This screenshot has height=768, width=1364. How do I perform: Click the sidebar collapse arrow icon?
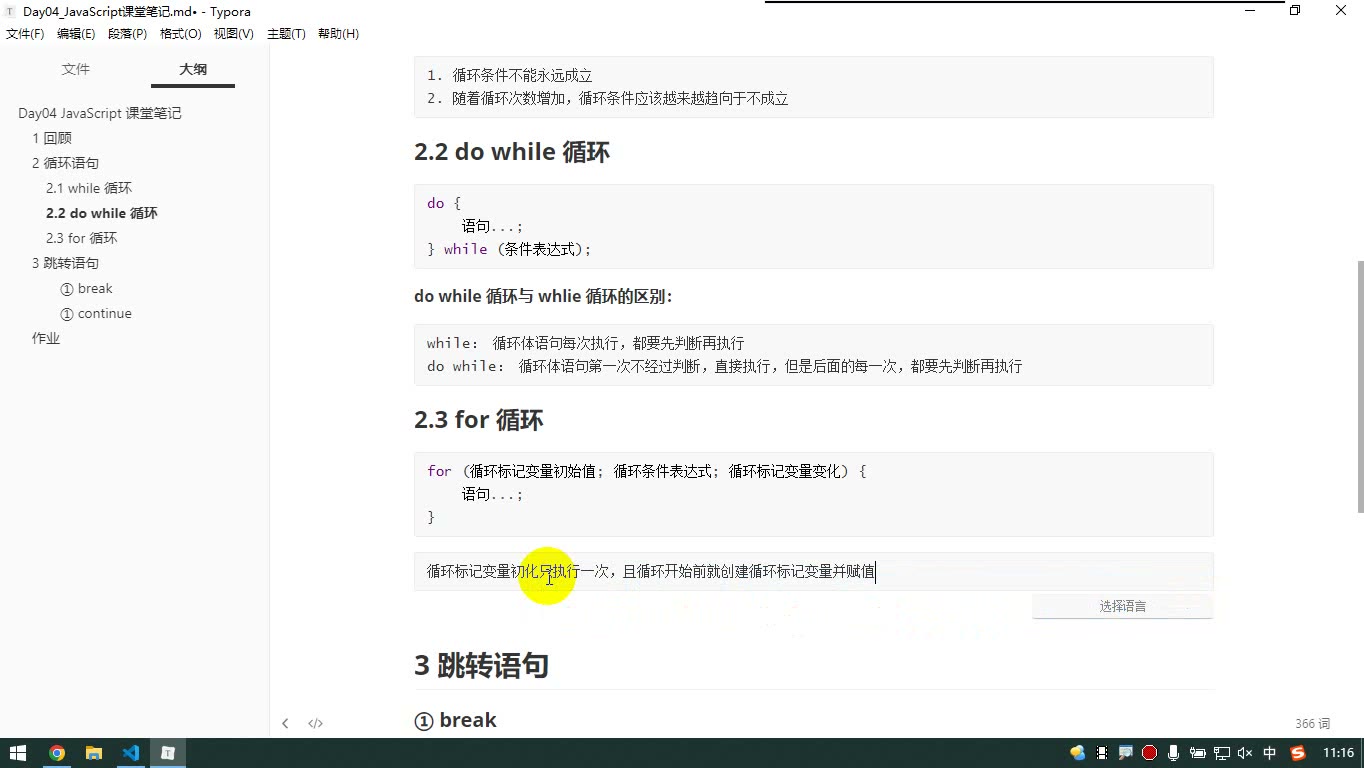click(x=285, y=723)
